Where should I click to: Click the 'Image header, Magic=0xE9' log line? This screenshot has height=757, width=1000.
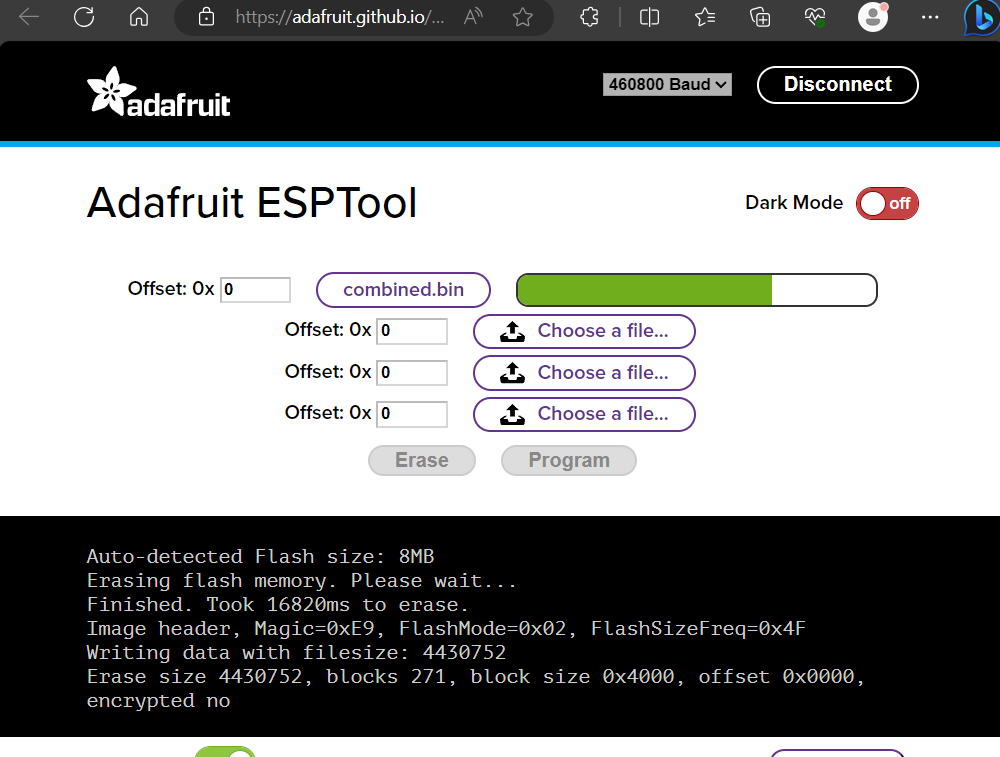pos(446,629)
